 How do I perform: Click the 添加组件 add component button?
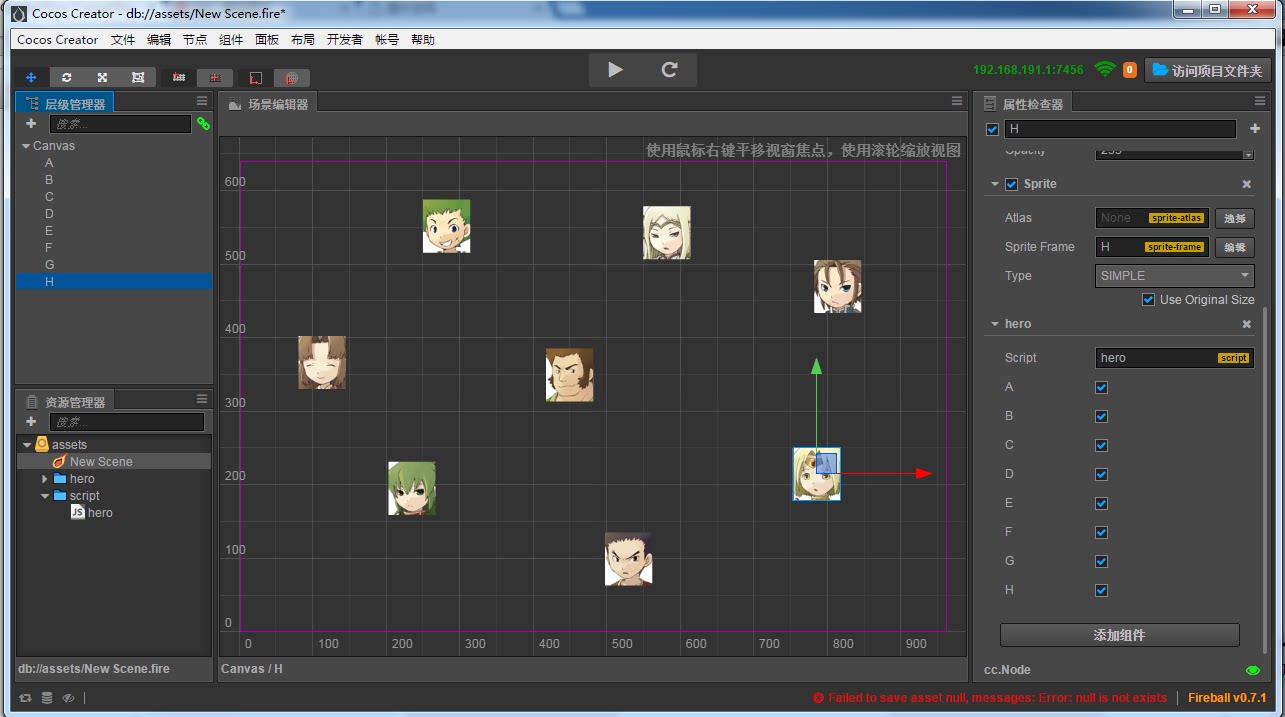(1120, 635)
